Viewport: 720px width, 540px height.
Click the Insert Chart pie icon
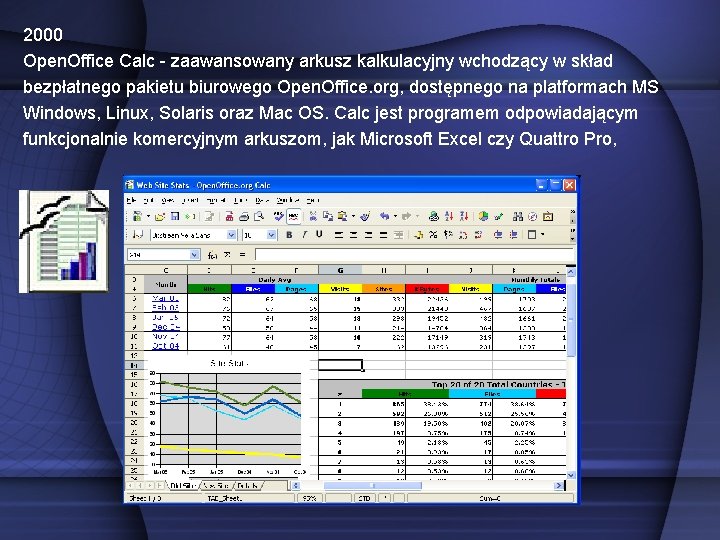pos(483,216)
